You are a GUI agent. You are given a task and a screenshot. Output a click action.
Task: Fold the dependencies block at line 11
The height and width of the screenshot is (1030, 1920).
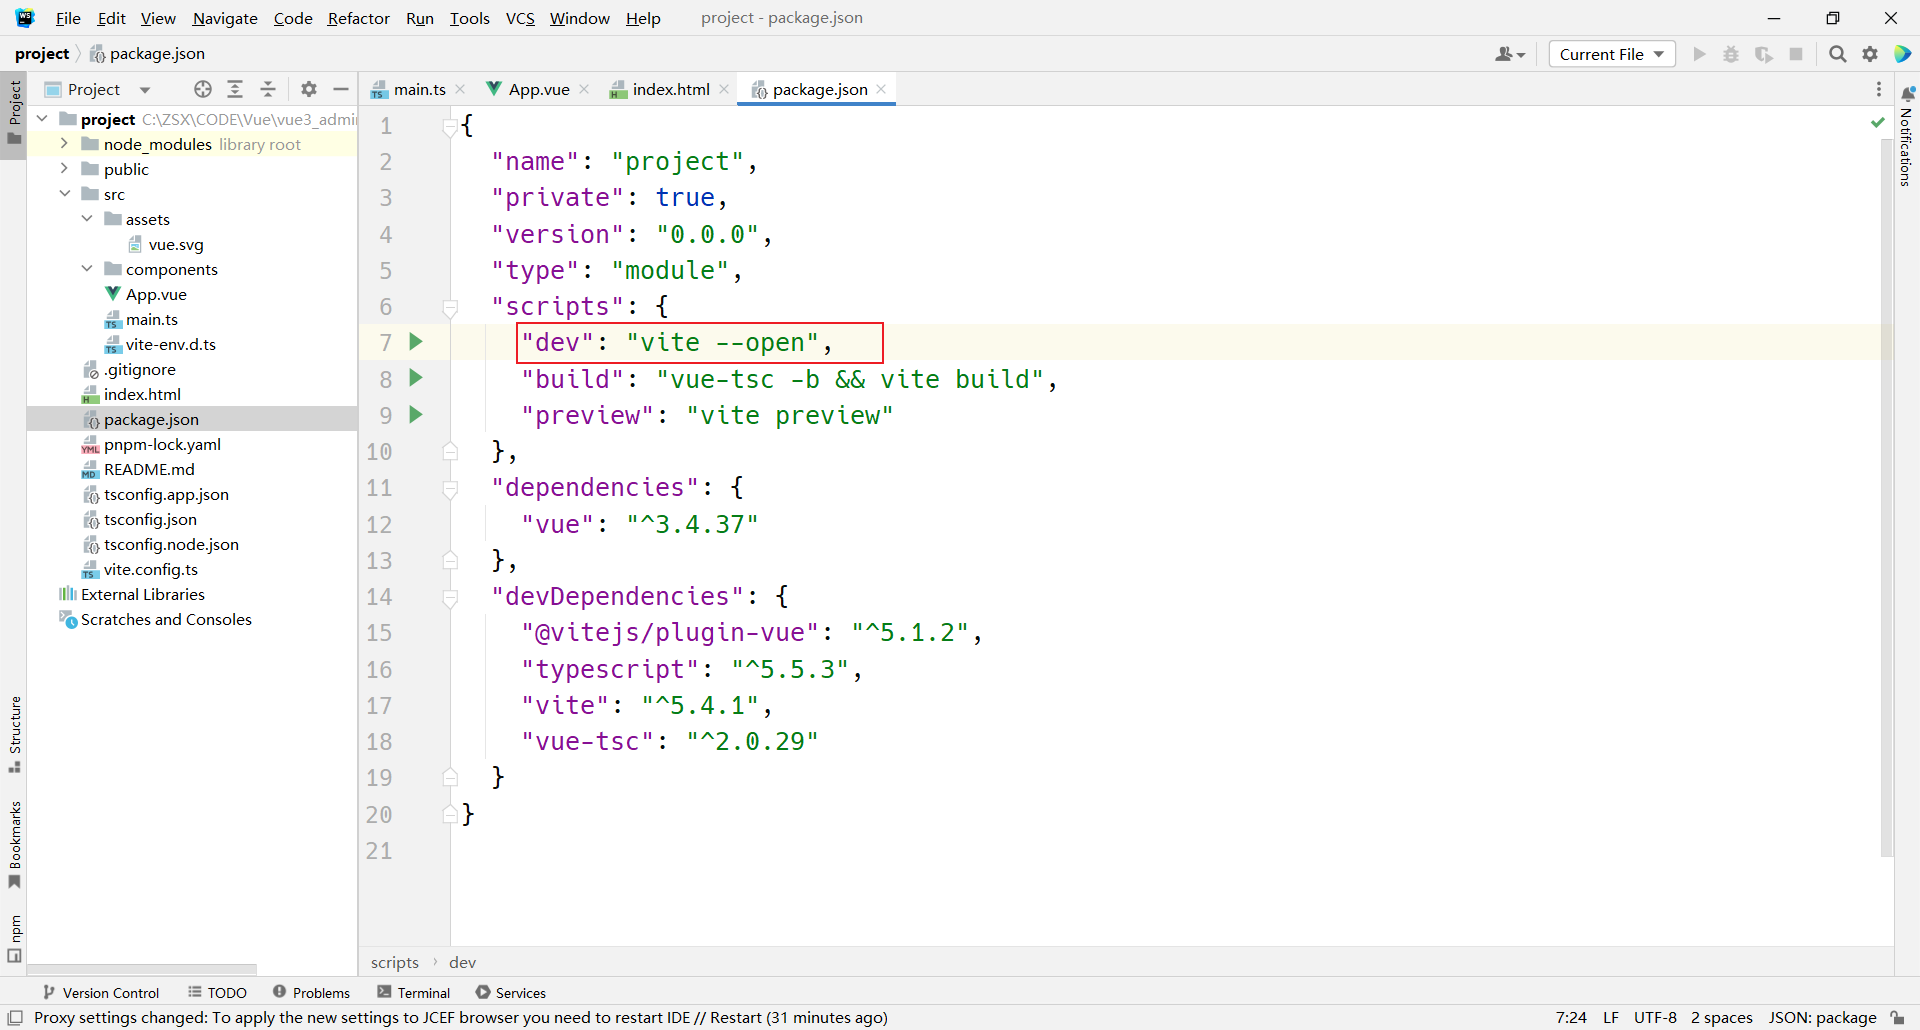click(x=450, y=488)
